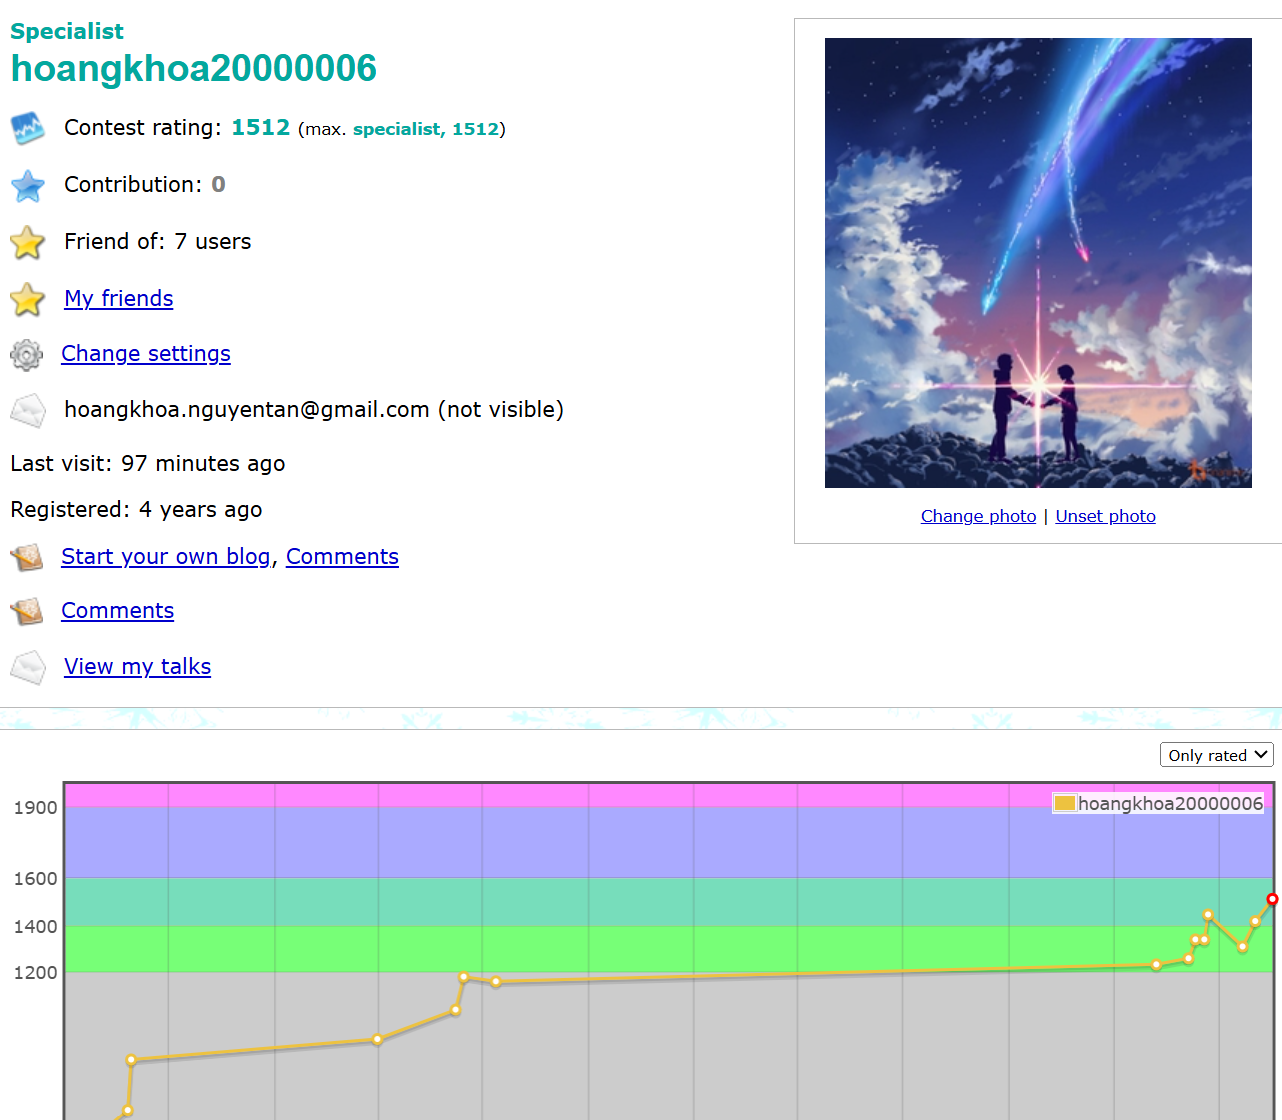Click the contest rating chart icon
Viewport: 1282px width, 1120px height.
tap(28, 129)
